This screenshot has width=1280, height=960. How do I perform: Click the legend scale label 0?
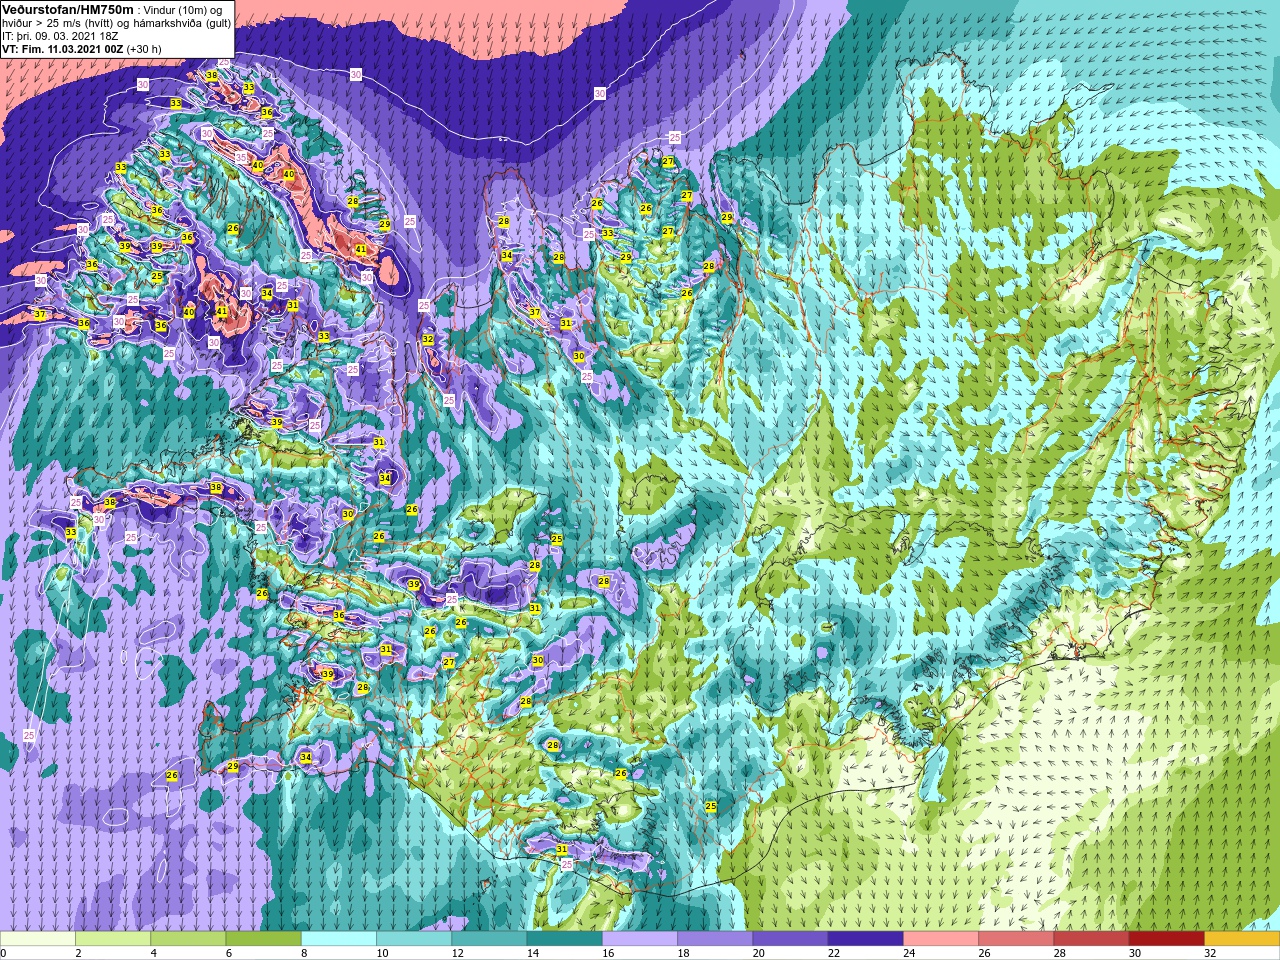coord(4,953)
